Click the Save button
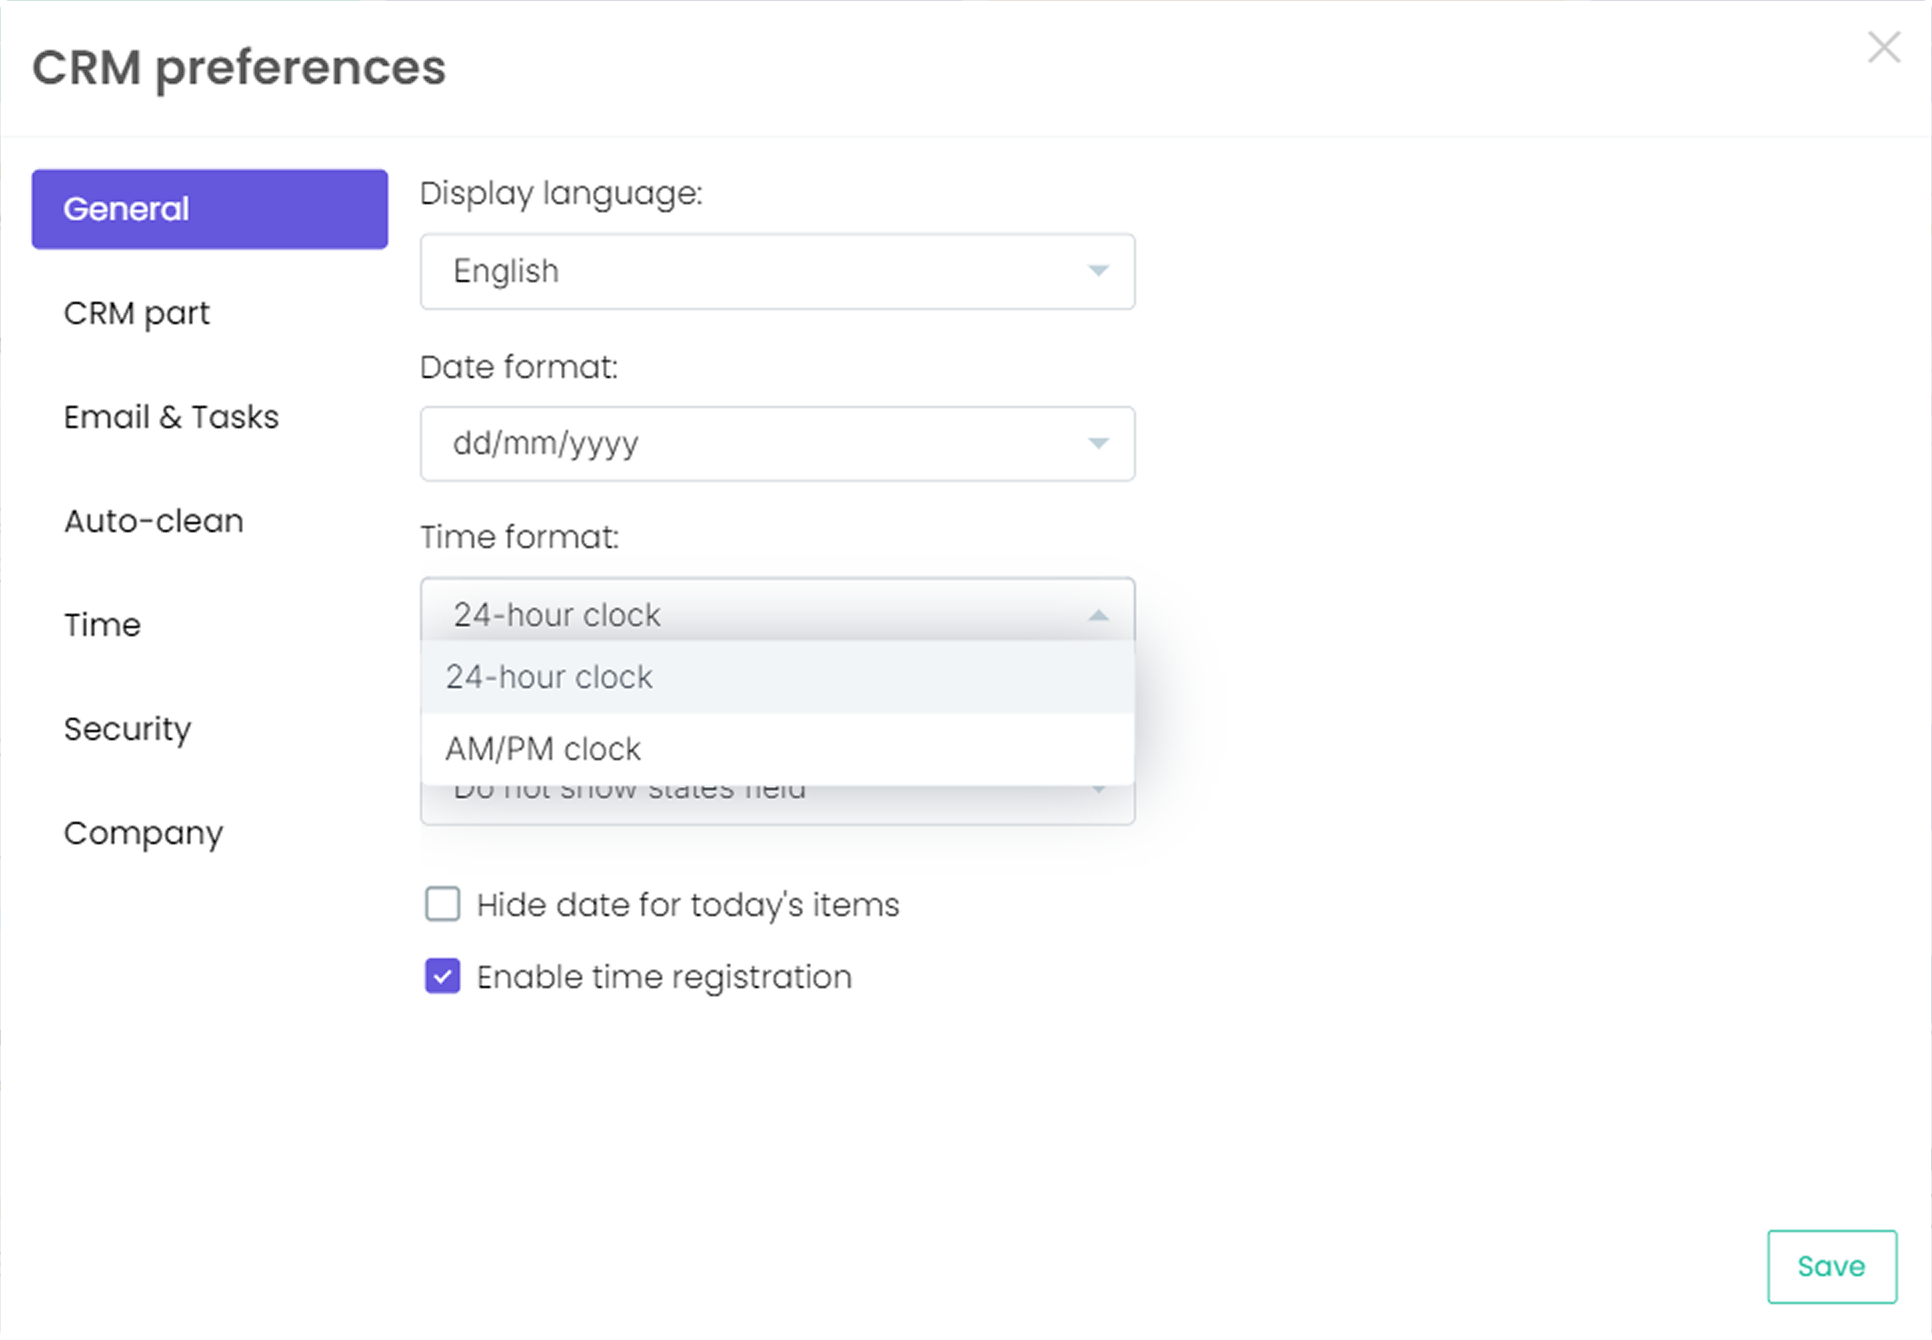Screen dimensions: 1932x1340 click(x=1831, y=1266)
